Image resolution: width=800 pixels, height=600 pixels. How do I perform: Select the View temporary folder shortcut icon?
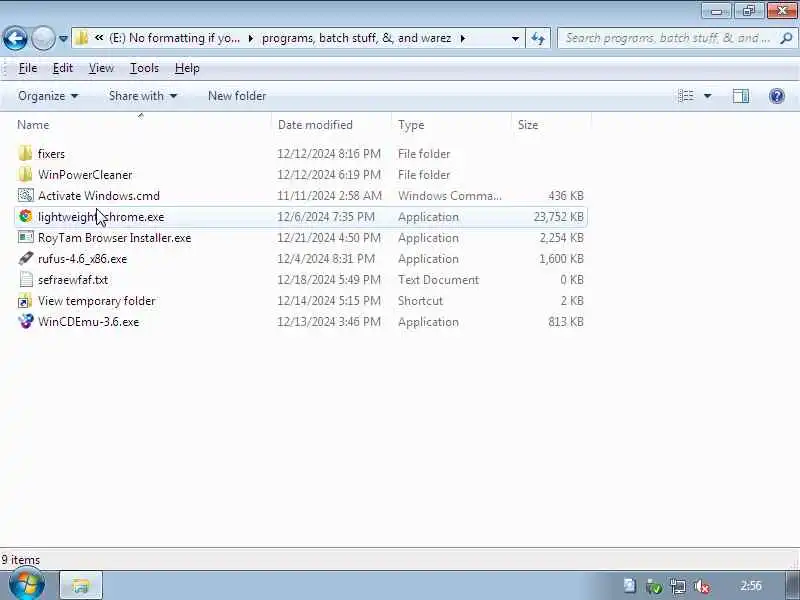pyautogui.click(x=25, y=301)
